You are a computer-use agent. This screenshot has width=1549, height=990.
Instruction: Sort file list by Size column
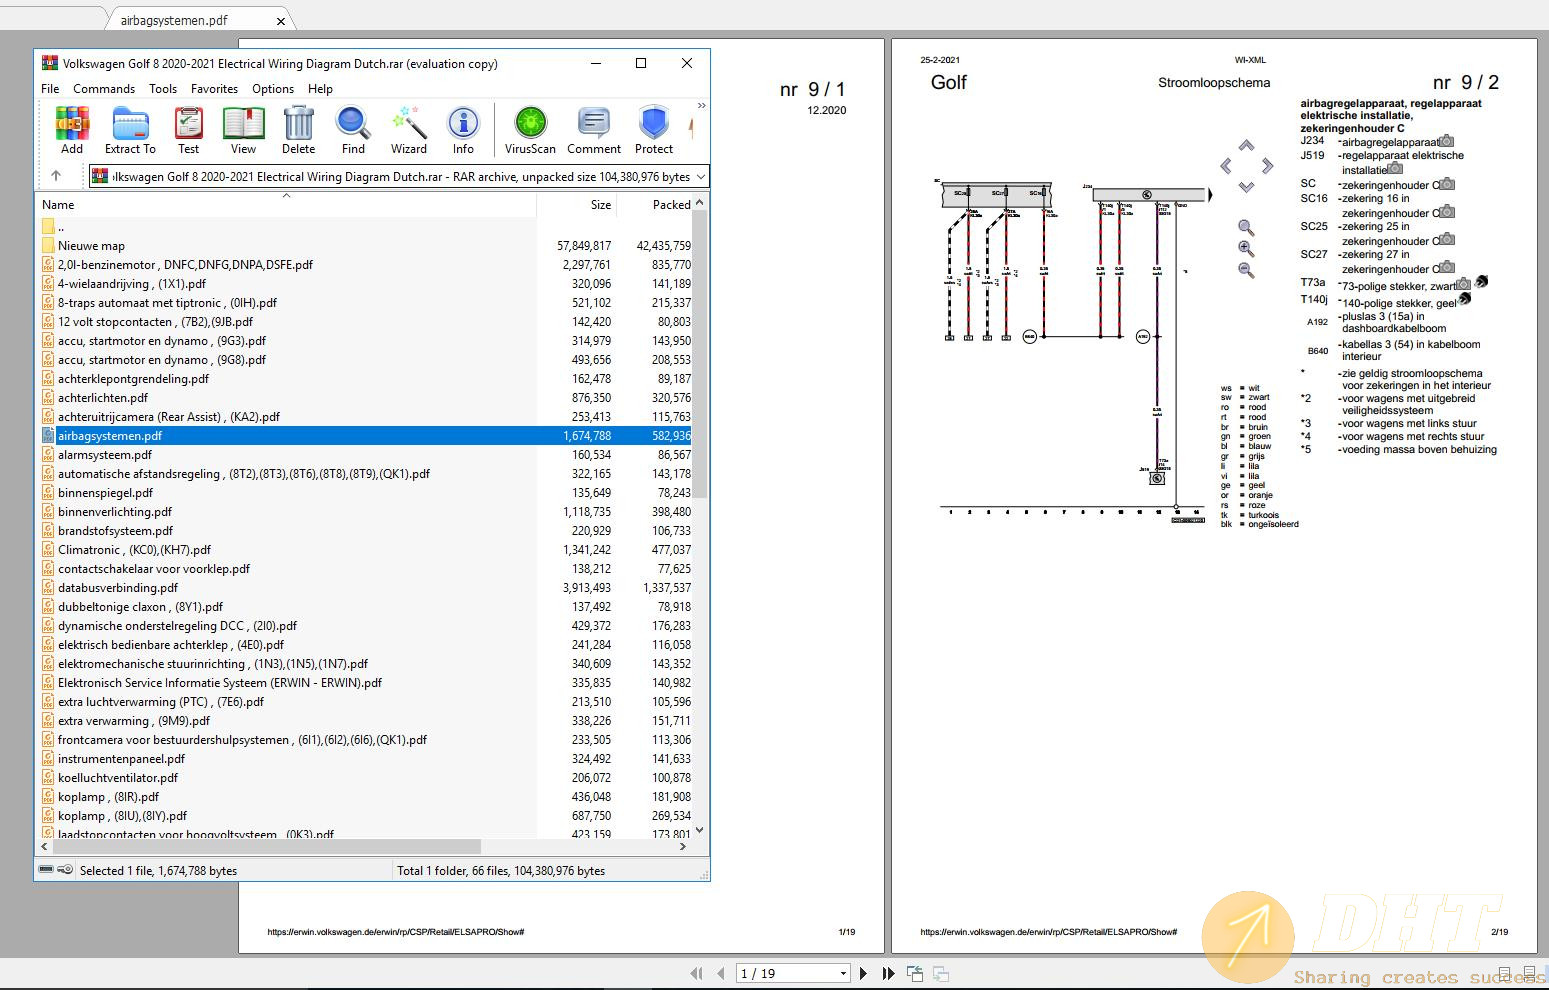click(x=576, y=204)
